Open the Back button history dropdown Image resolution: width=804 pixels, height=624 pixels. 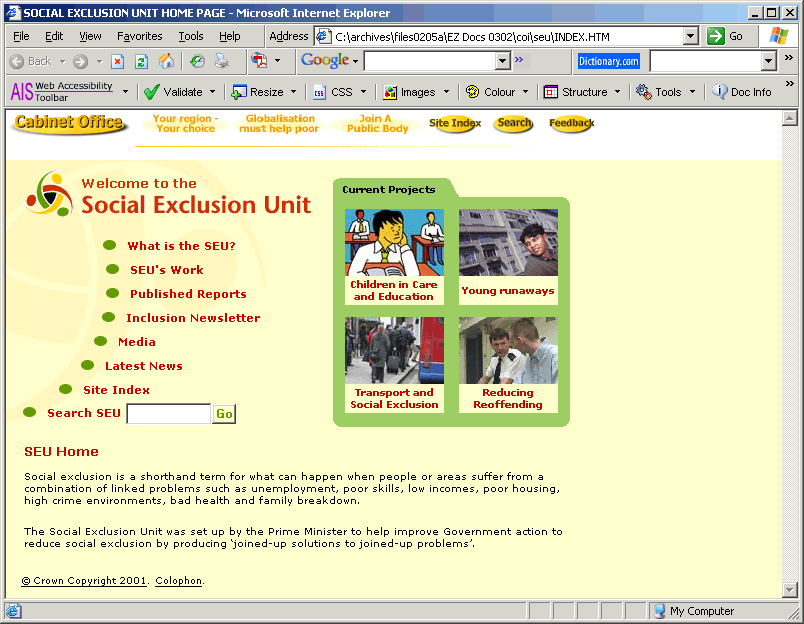coord(63,62)
